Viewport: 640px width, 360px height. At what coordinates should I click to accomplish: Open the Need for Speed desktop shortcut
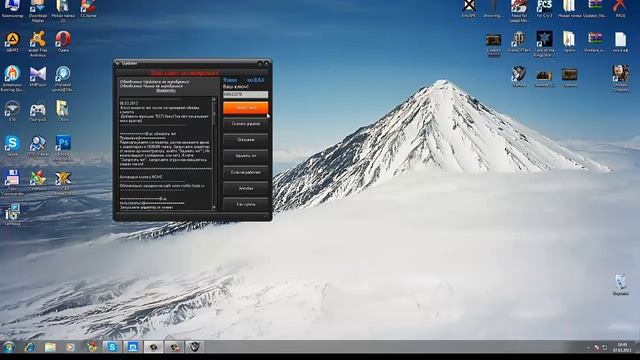(x=519, y=10)
